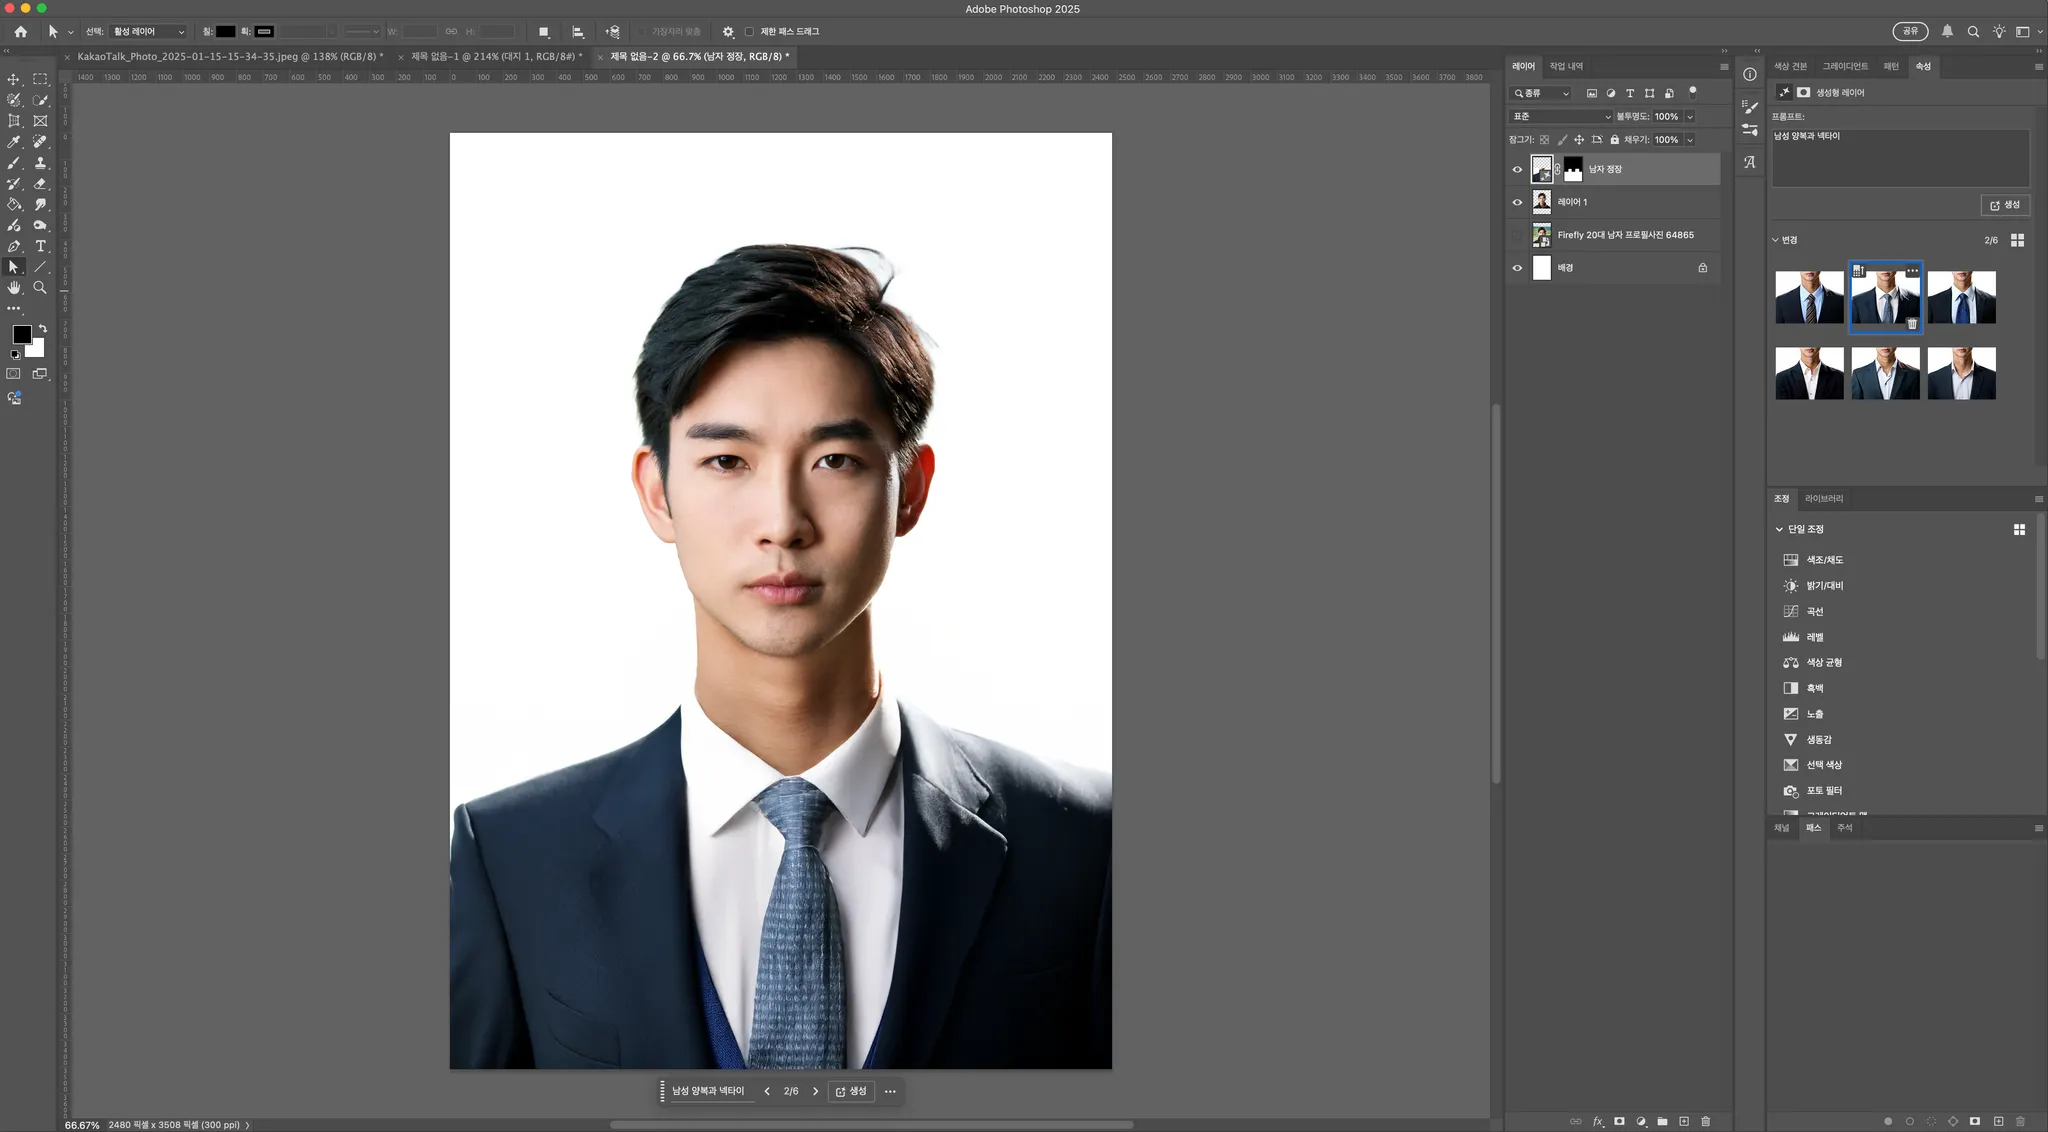Select the Move tool

tap(14, 79)
